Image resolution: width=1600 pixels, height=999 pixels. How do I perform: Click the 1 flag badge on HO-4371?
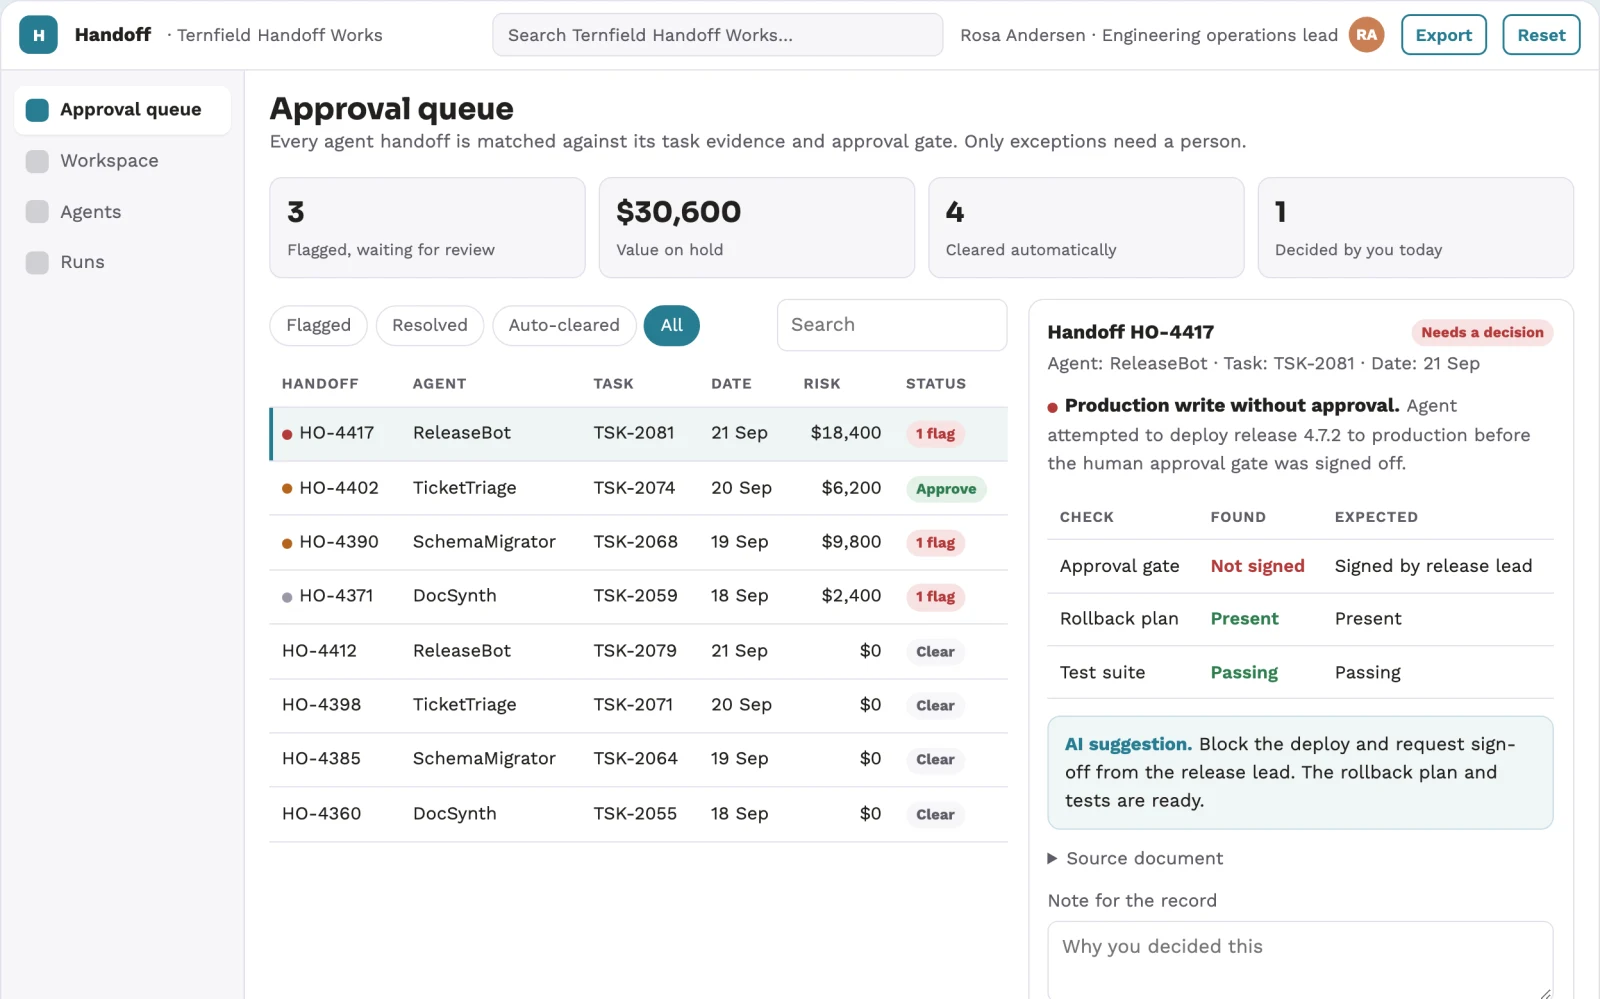click(935, 597)
